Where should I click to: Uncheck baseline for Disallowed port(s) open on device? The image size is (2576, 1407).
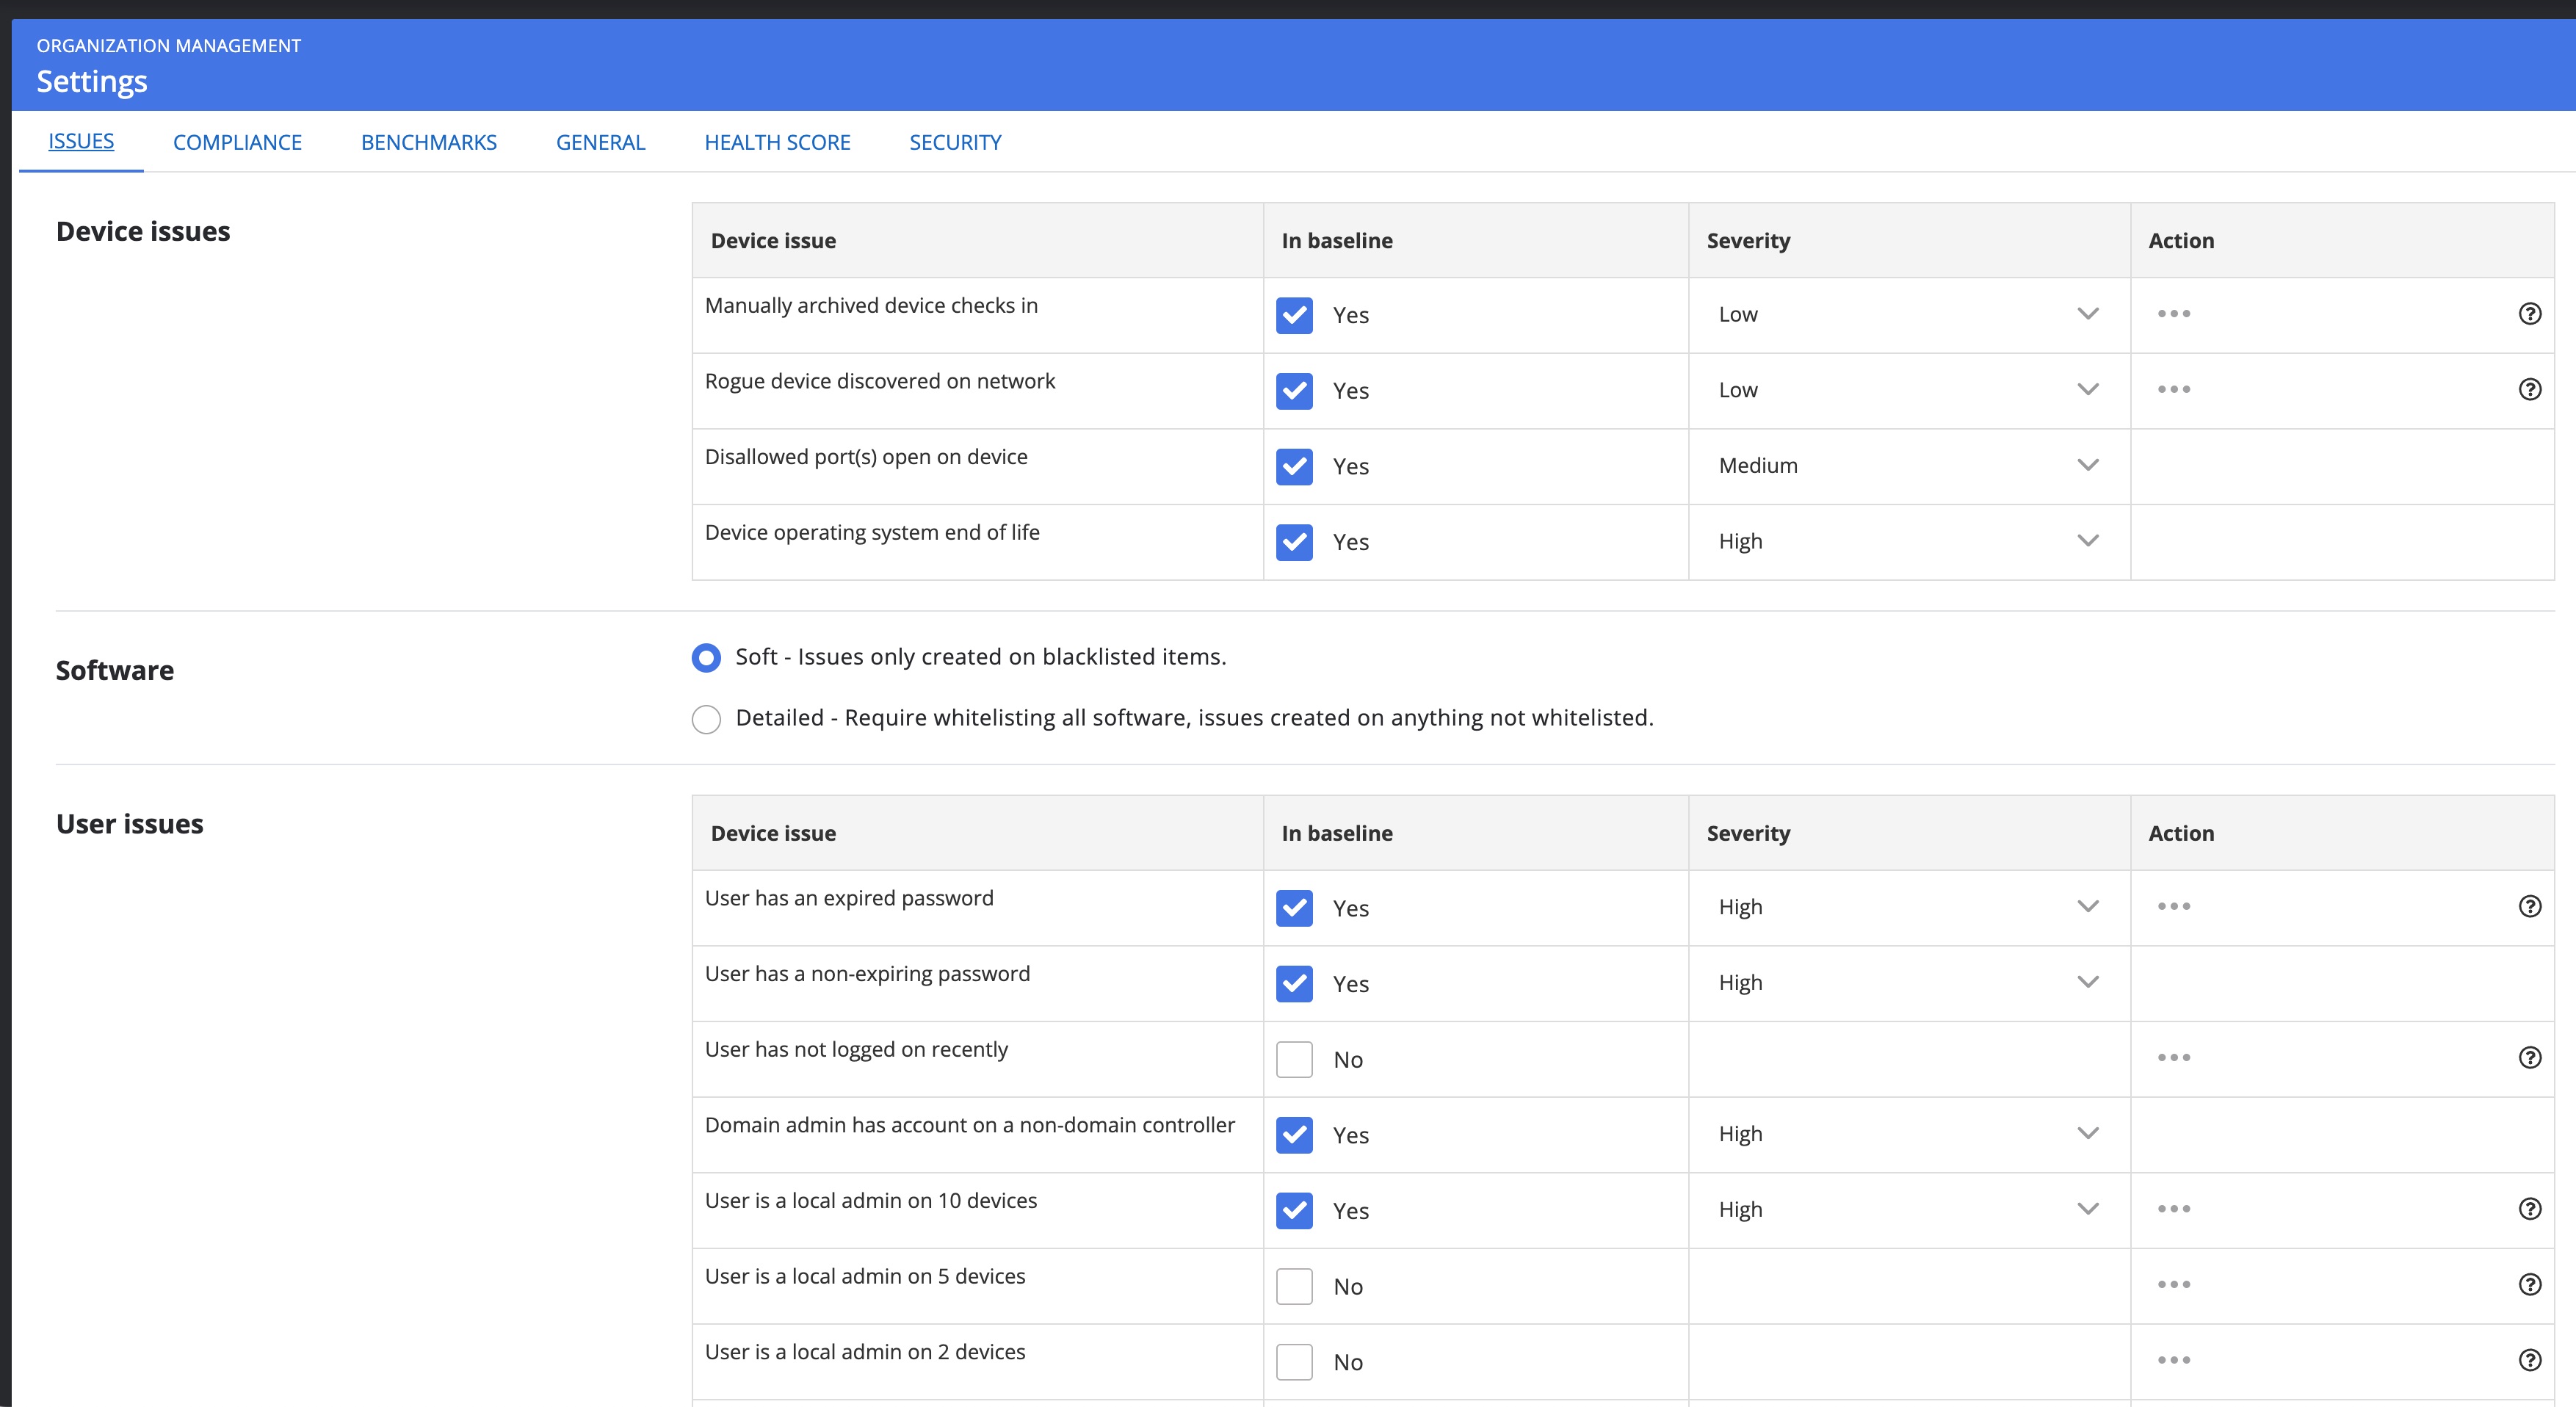[x=1294, y=467]
